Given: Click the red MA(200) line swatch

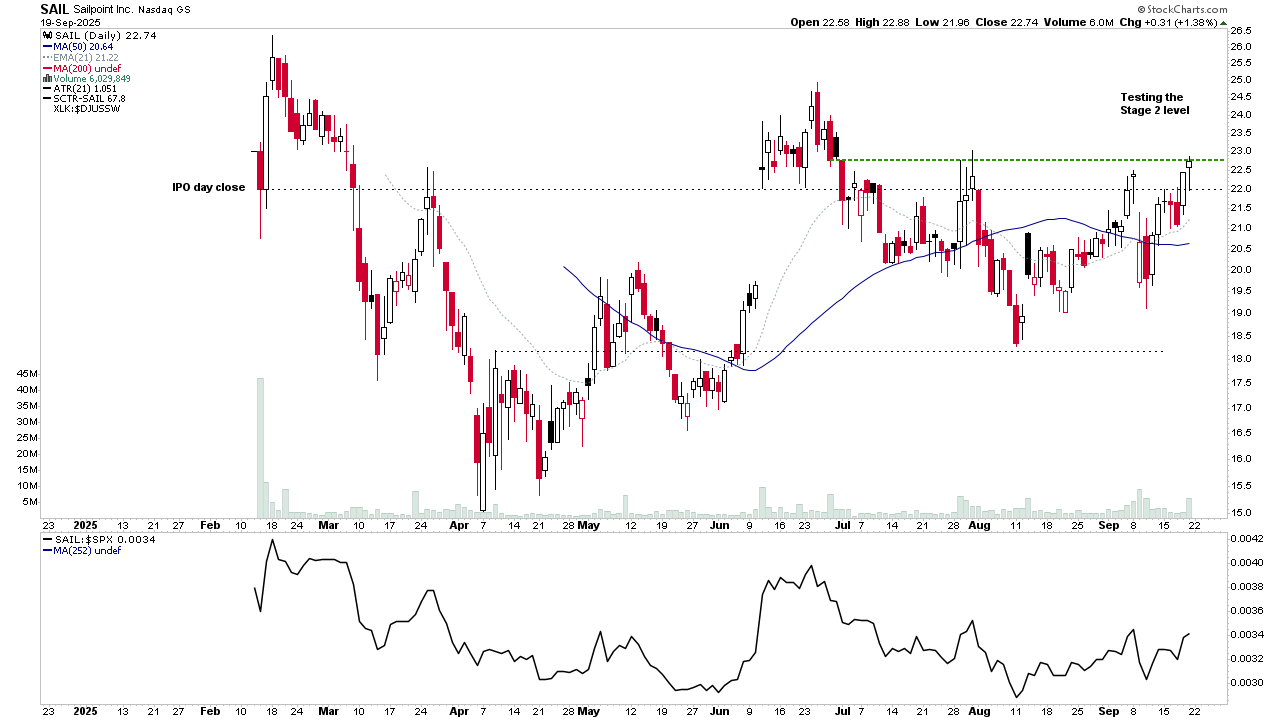Looking at the screenshot, I should (46, 68).
